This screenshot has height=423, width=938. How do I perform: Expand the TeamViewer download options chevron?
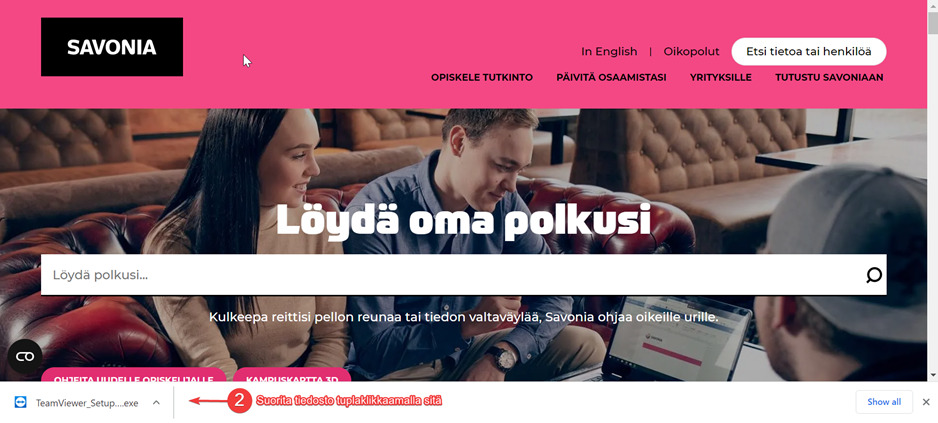click(156, 403)
